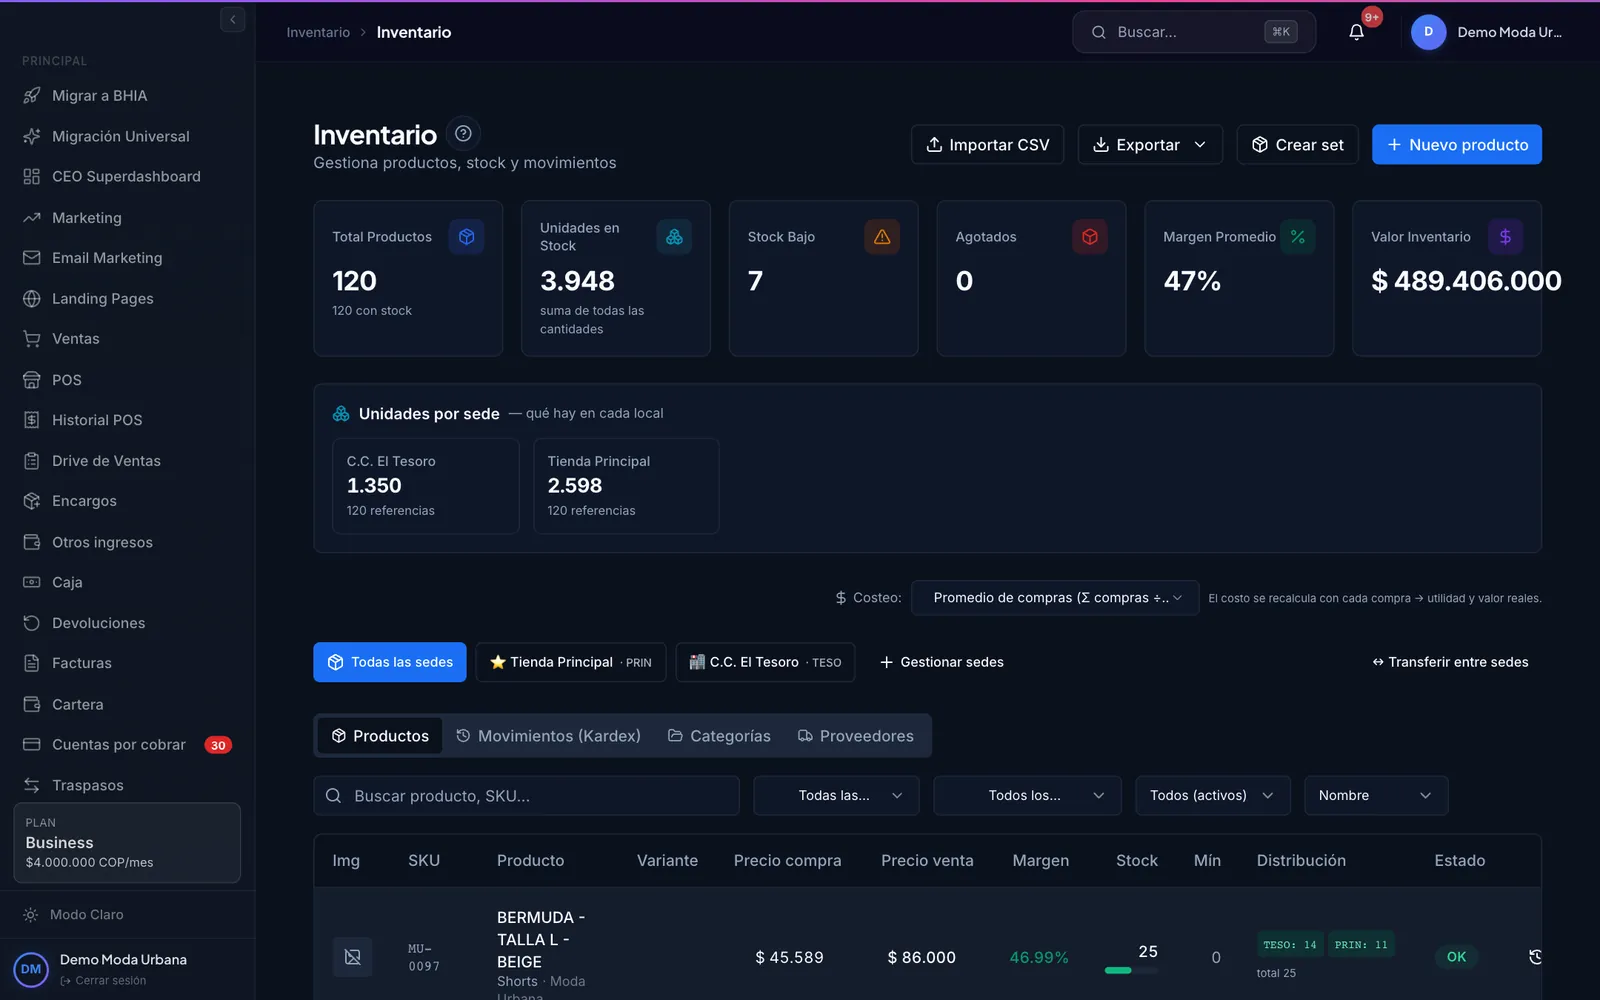Screen dimensions: 1600x1000
Task: Click the Valor Inventario dollar icon
Action: 1505,237
